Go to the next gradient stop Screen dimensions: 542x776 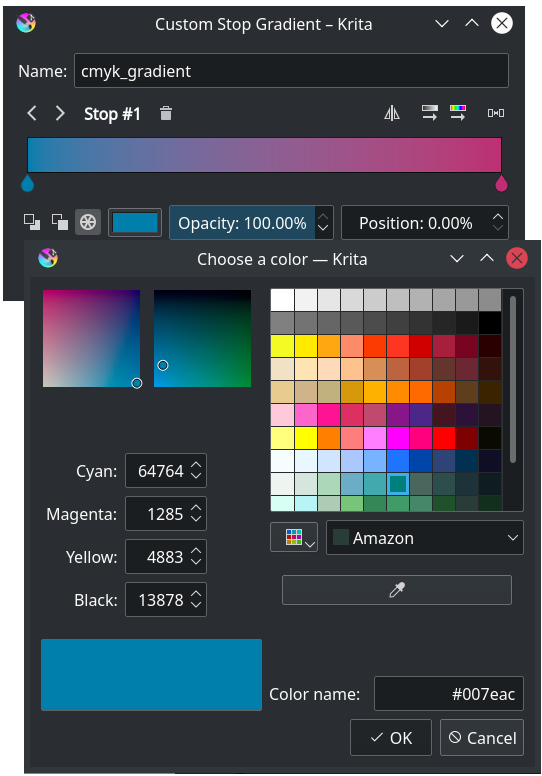coord(60,113)
